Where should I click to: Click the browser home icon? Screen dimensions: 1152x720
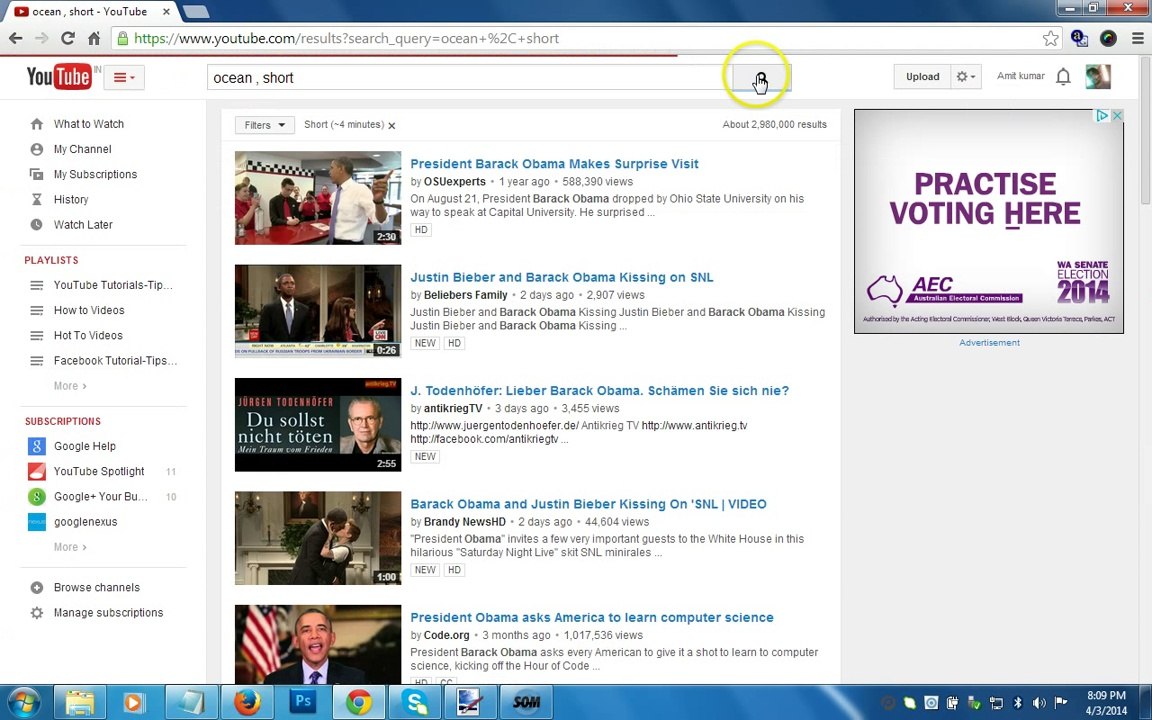point(94,38)
